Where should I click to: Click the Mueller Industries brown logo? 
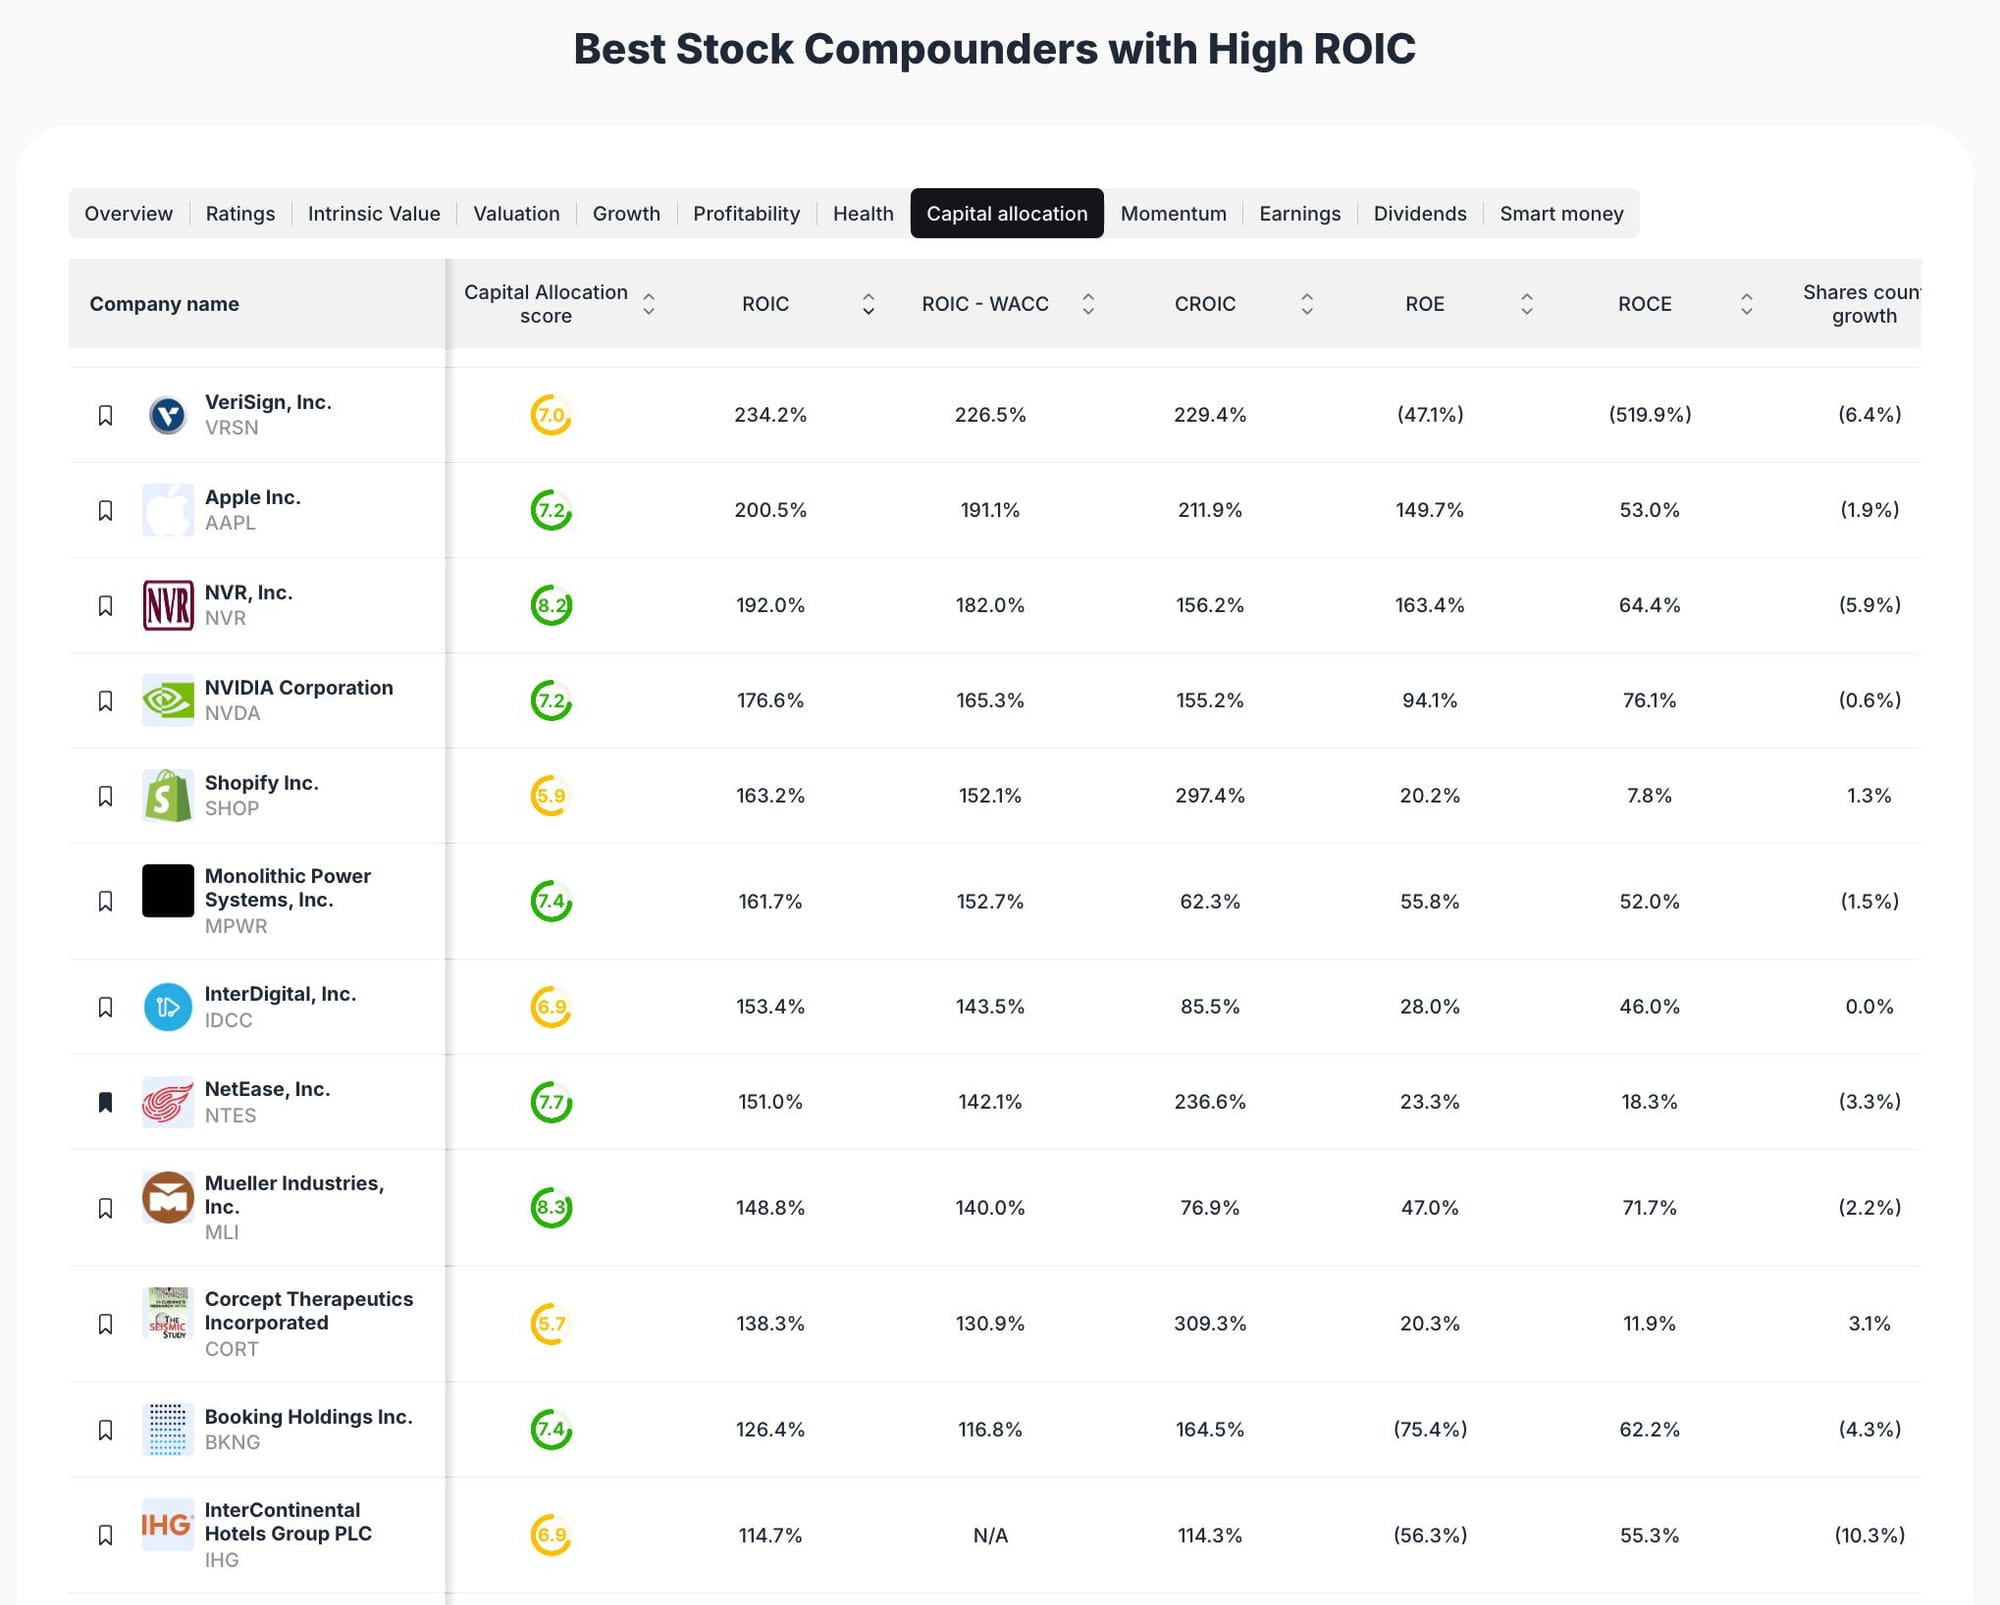[x=167, y=1197]
